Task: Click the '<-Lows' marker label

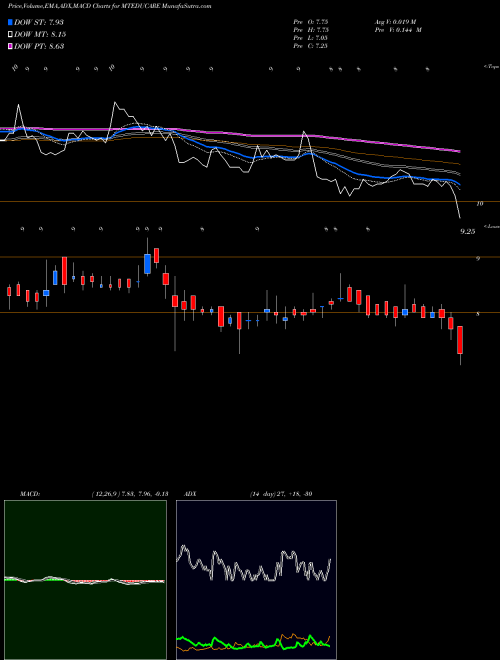Action: pos(491,226)
